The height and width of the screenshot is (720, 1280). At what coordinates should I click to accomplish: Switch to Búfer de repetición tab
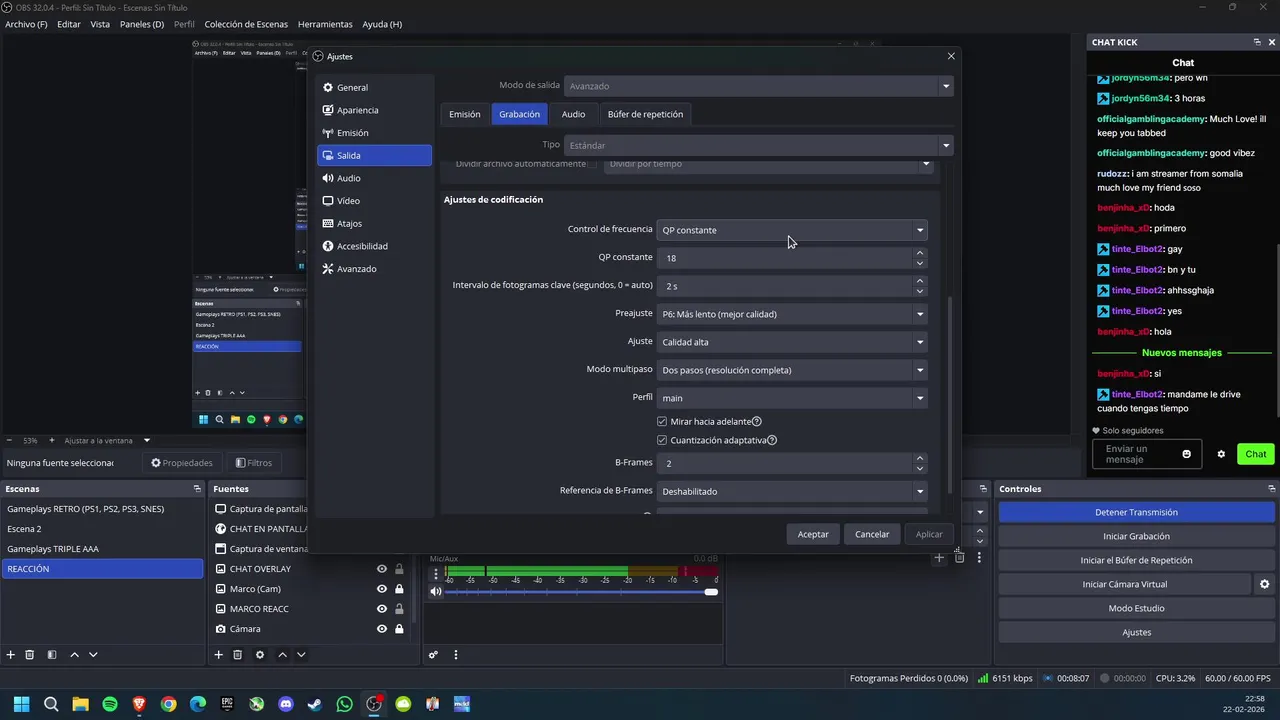tap(645, 114)
